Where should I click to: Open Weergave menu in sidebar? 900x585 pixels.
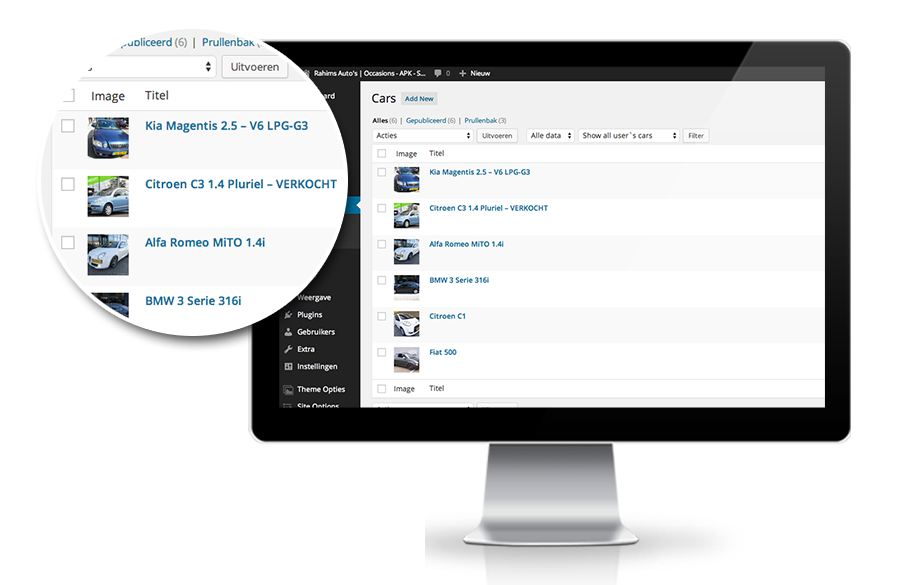coord(314,297)
